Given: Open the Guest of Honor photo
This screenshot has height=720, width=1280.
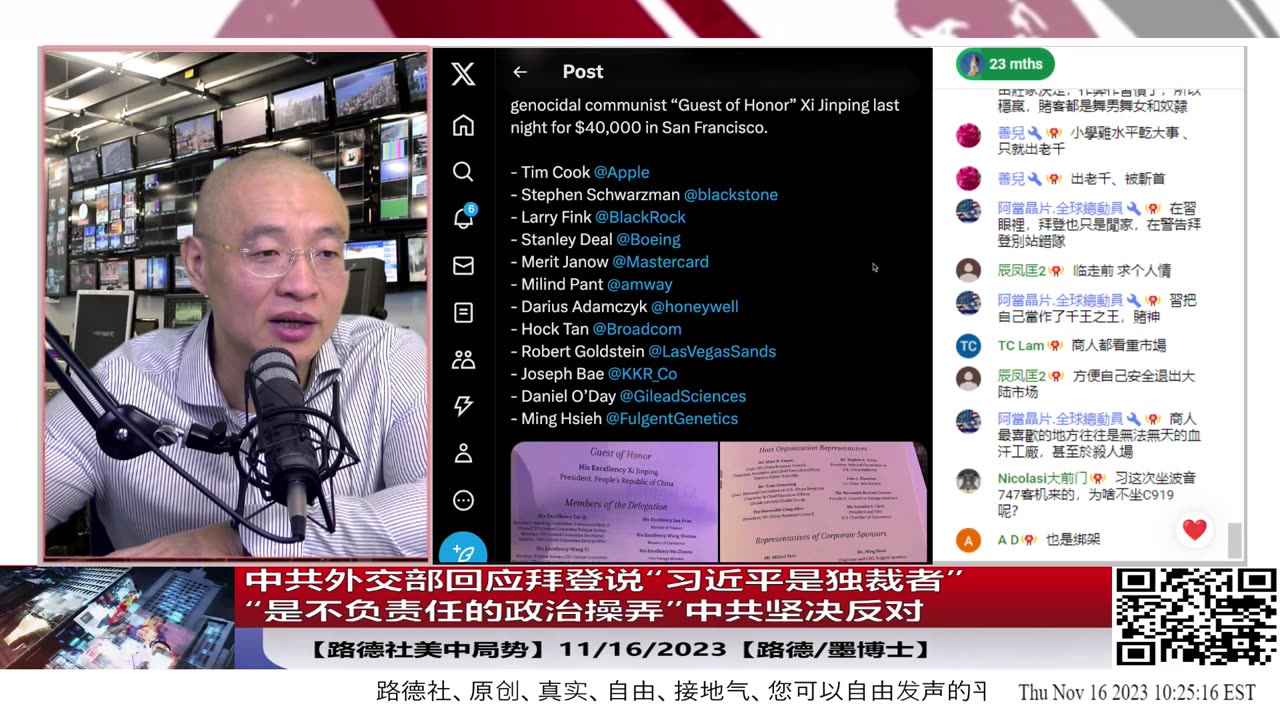Looking at the screenshot, I should tap(614, 502).
